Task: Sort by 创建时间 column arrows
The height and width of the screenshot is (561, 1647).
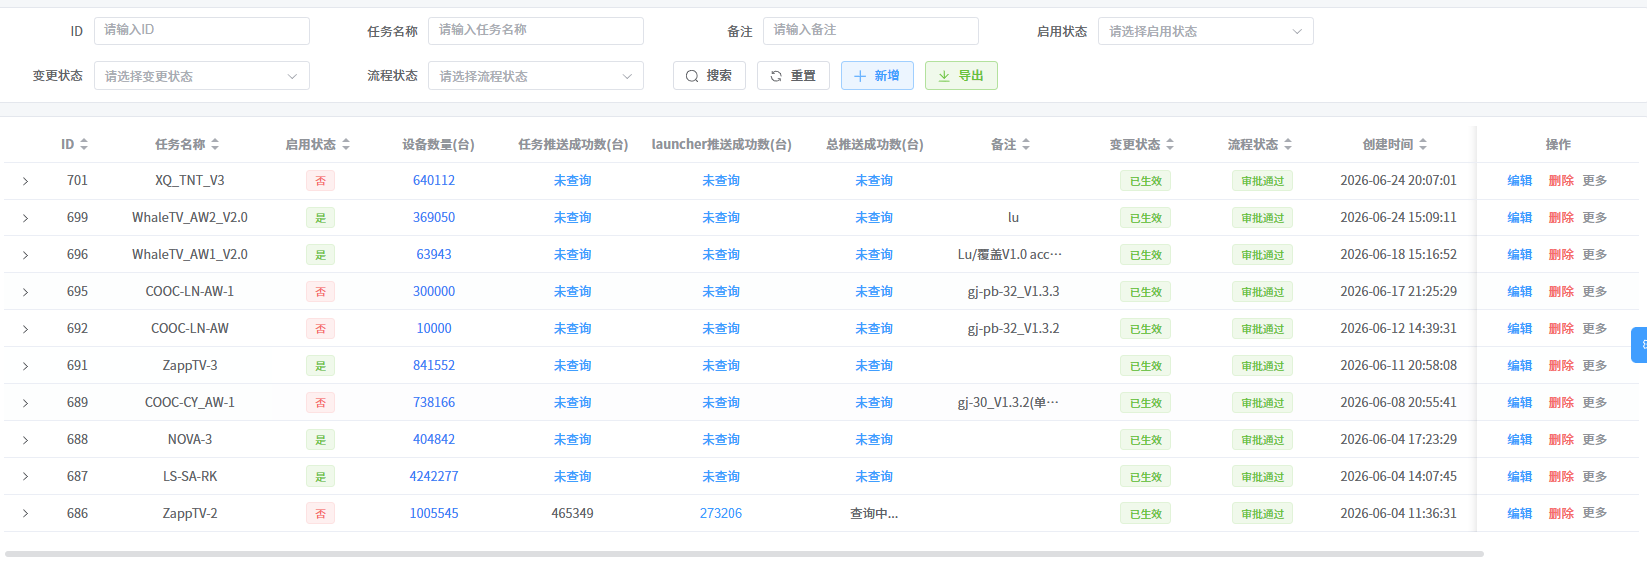Action: coord(1423,145)
